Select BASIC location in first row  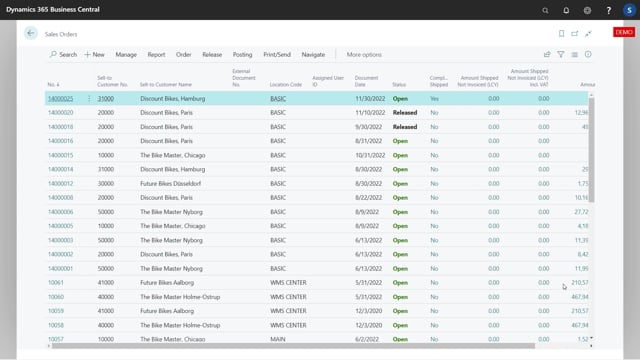pos(278,98)
